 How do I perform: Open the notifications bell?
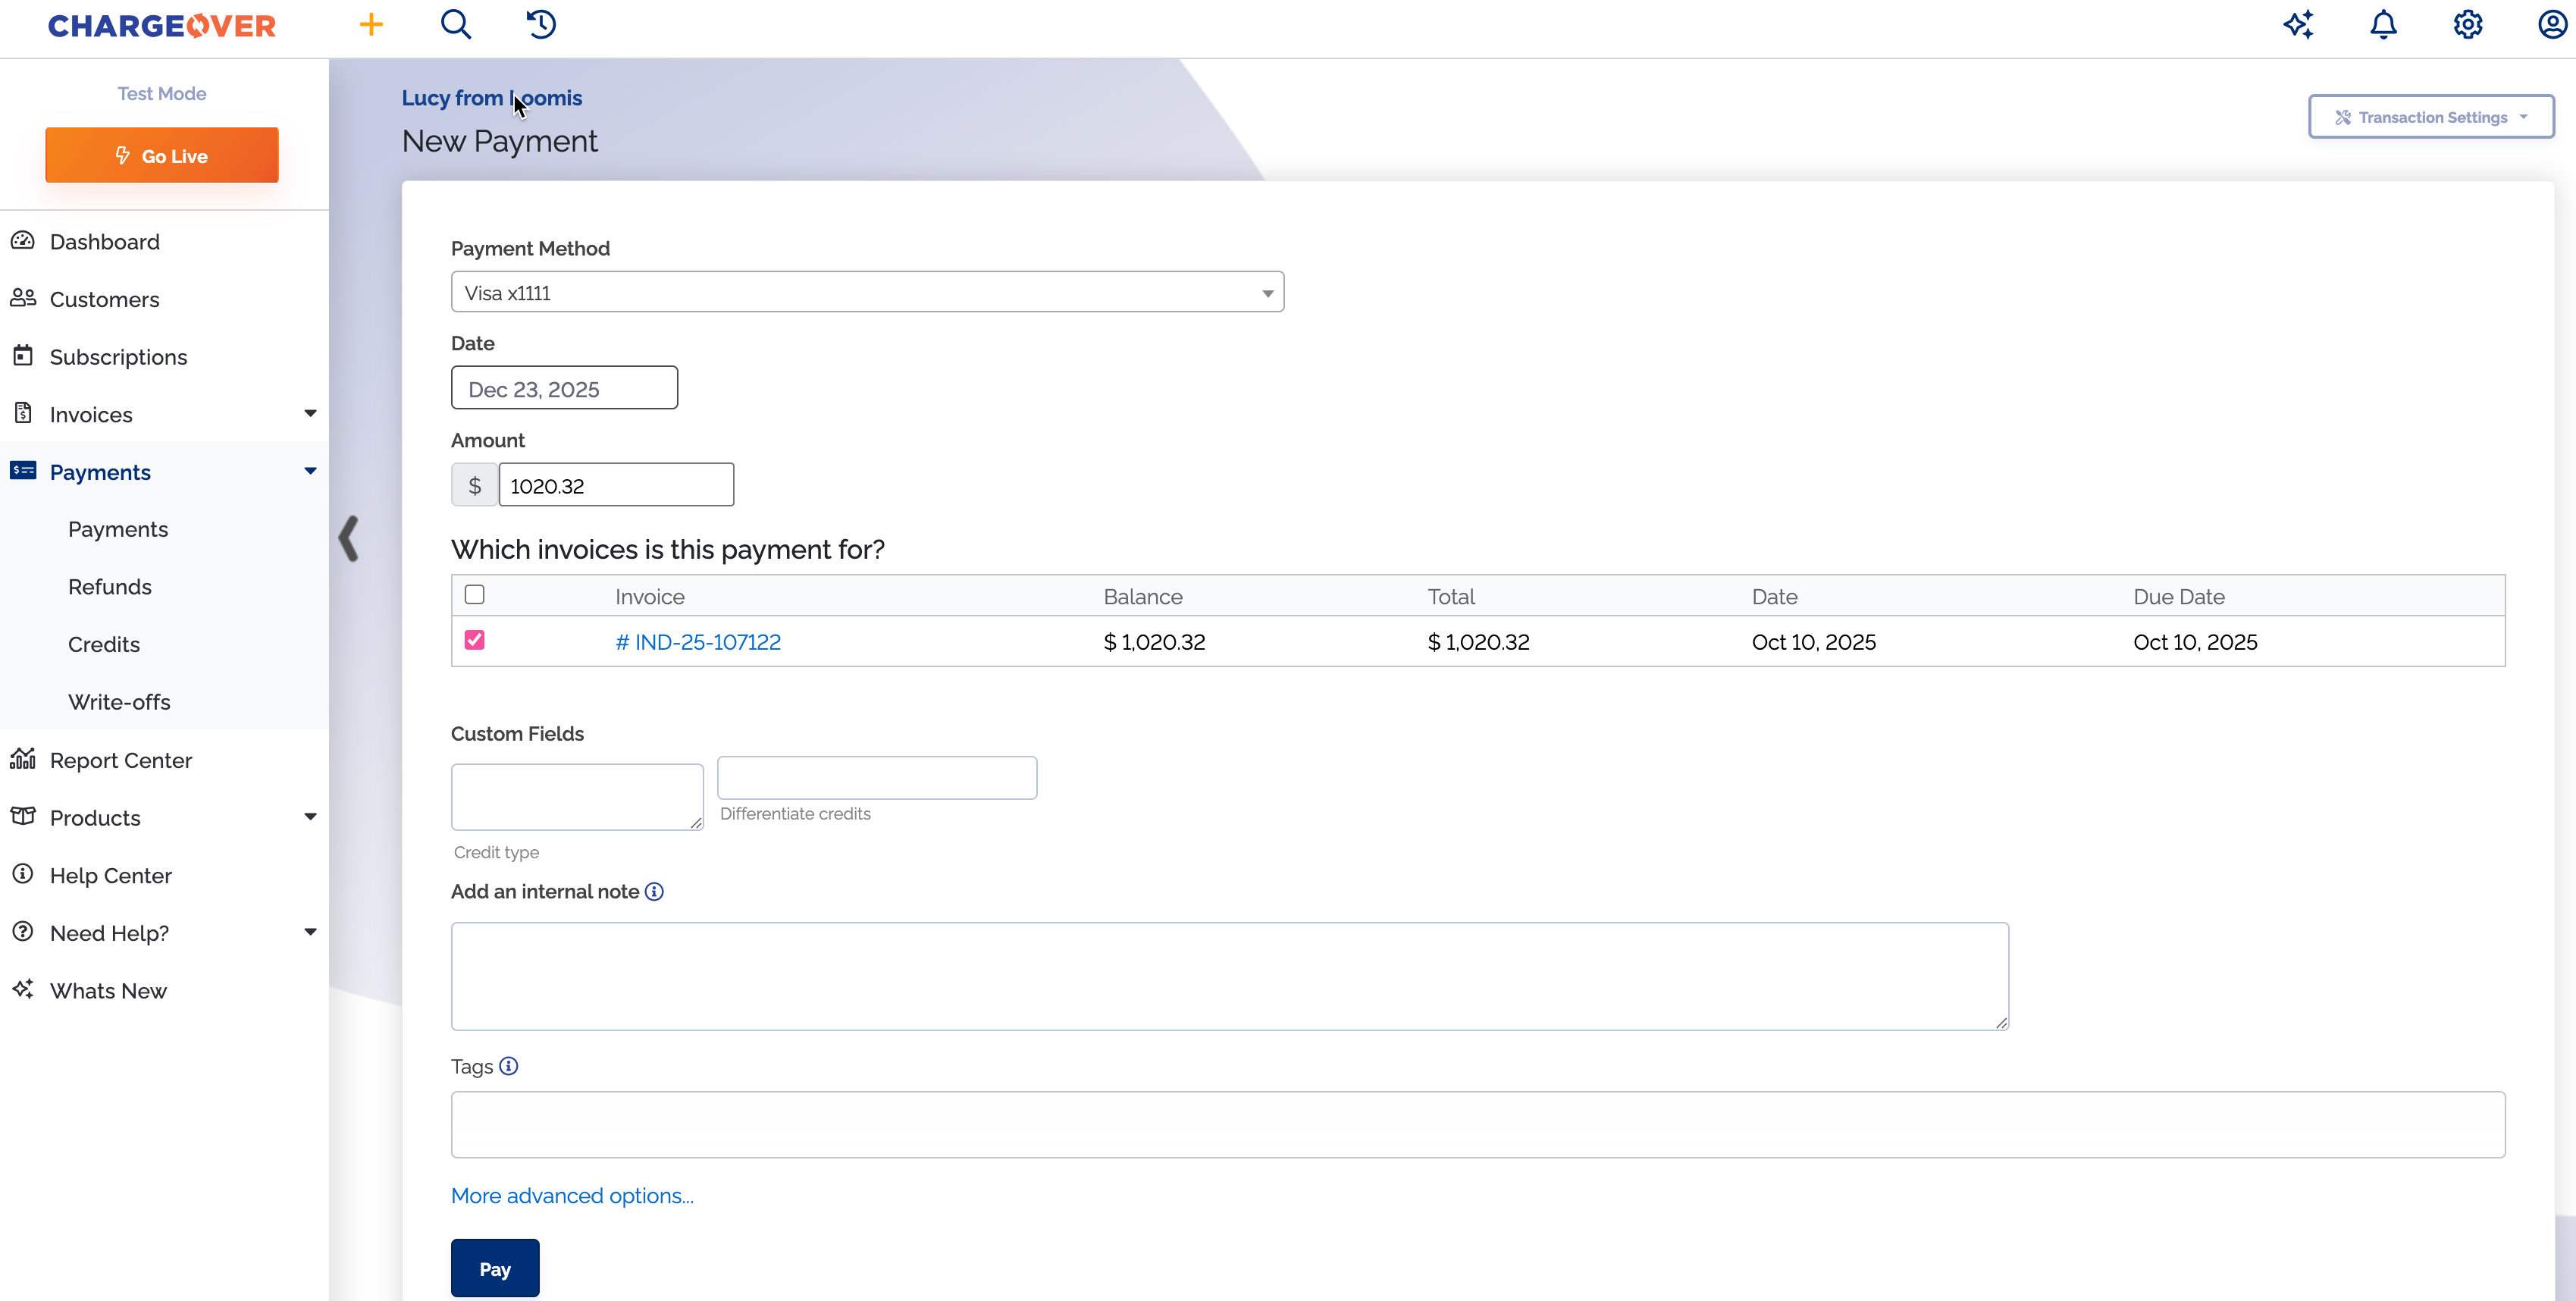[2384, 24]
